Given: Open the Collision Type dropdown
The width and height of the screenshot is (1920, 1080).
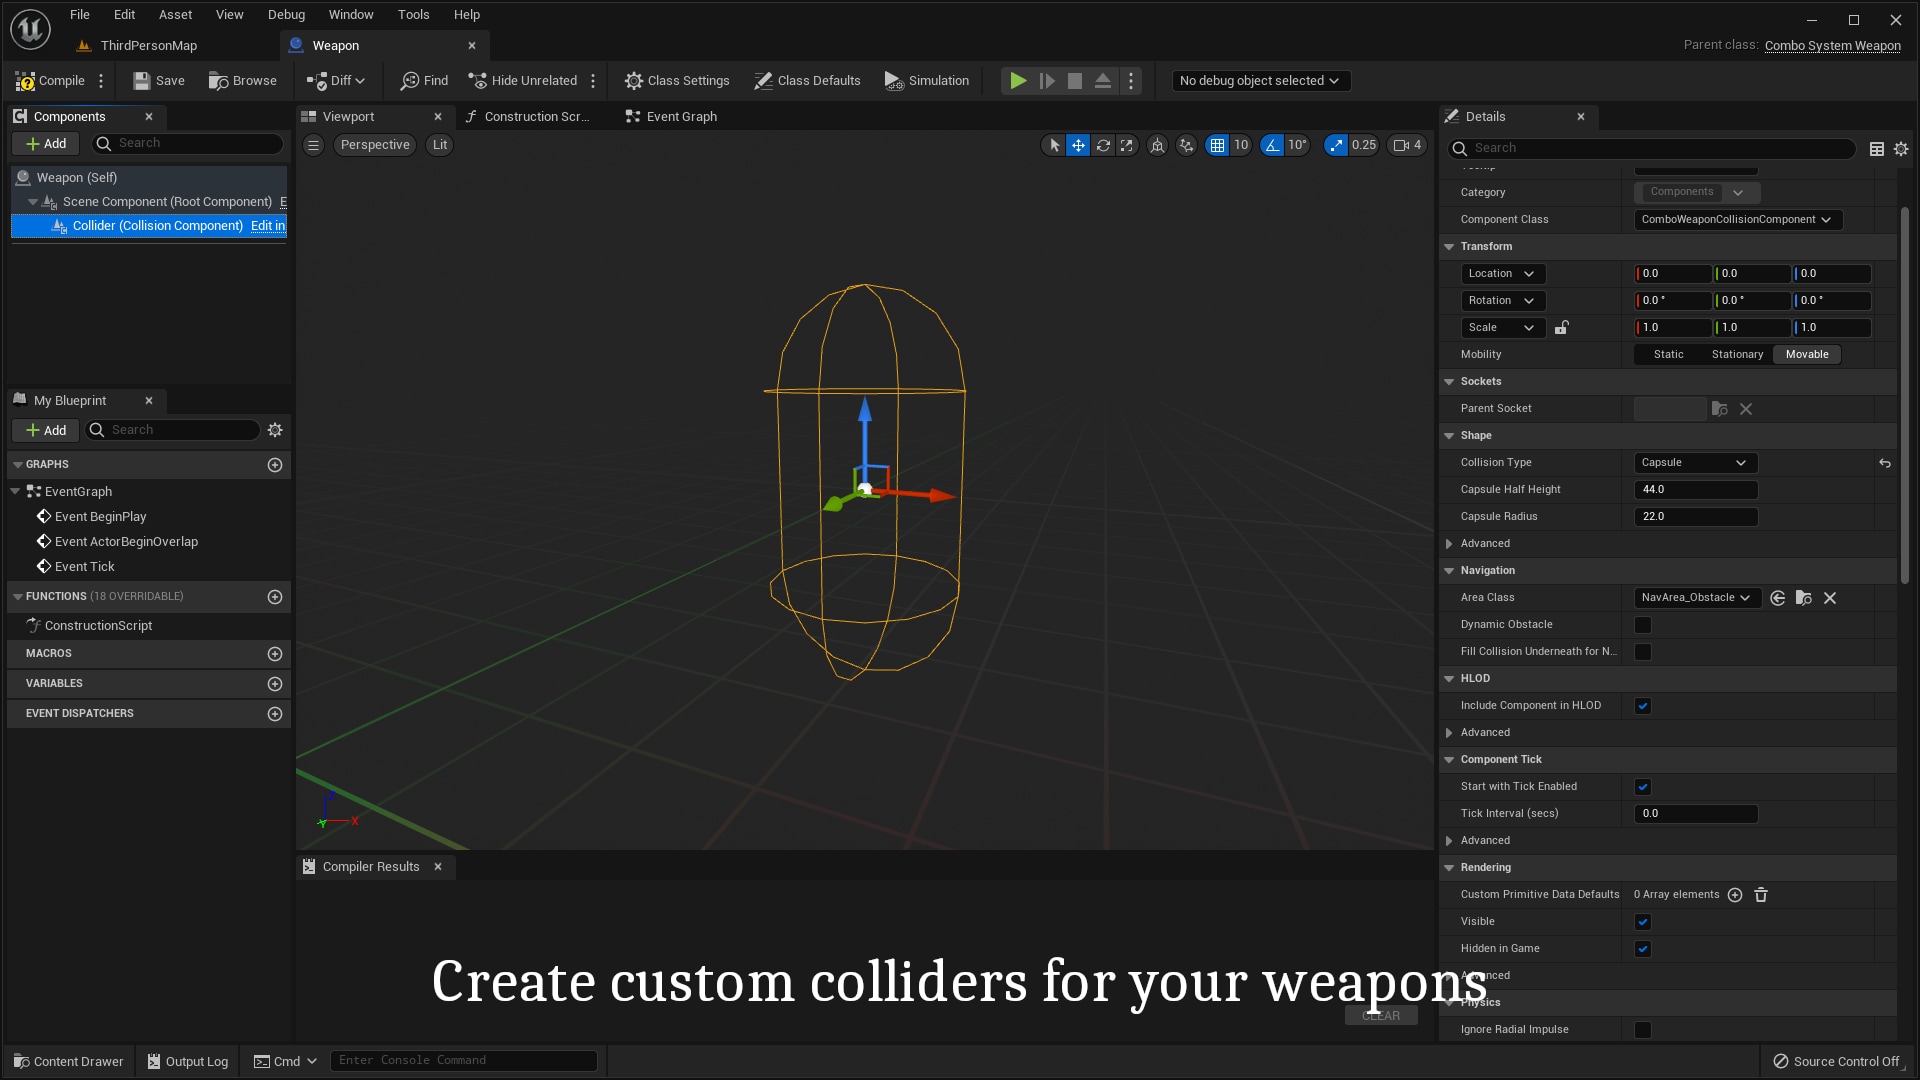Looking at the screenshot, I should pos(1693,462).
